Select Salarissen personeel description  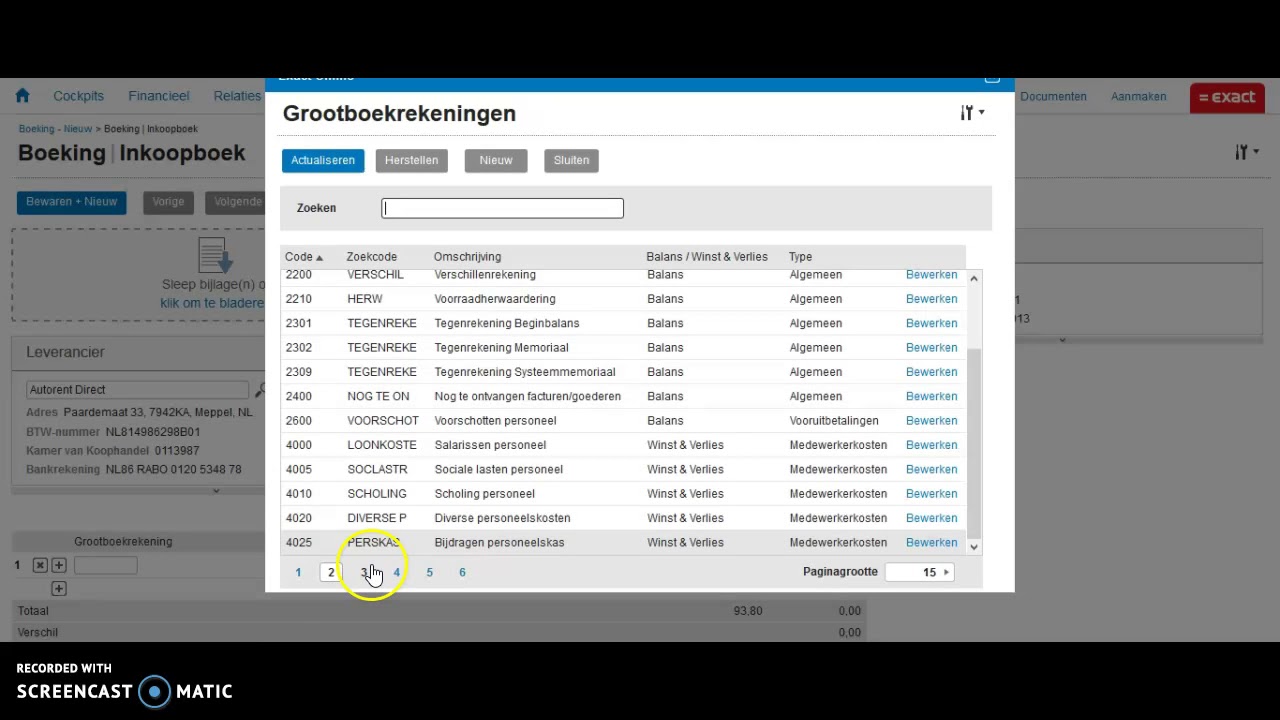(490, 445)
